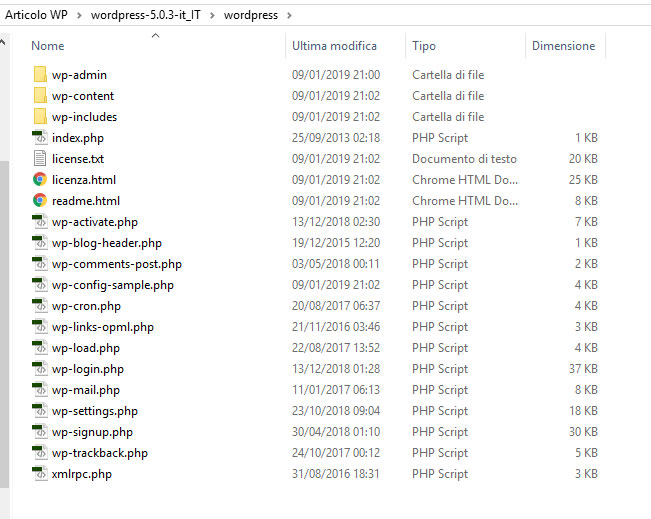651x519 pixels.
Task: Click the scroll up arrow of left pane
Action: [3, 42]
